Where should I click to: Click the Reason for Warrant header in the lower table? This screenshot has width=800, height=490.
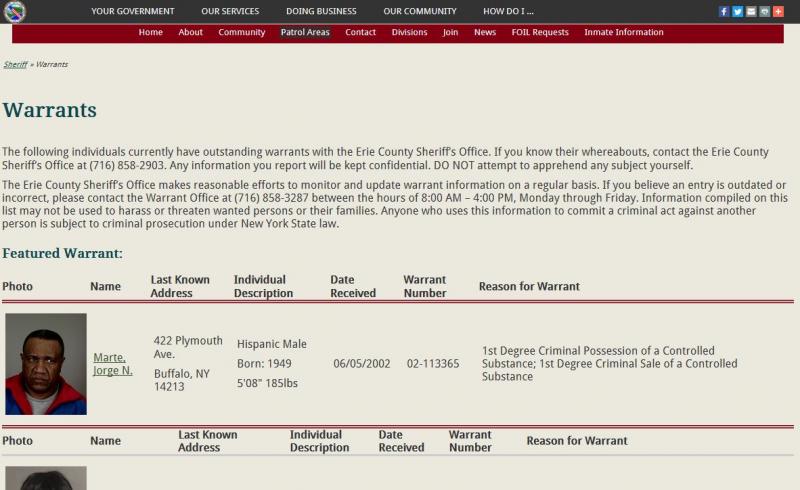coord(577,440)
